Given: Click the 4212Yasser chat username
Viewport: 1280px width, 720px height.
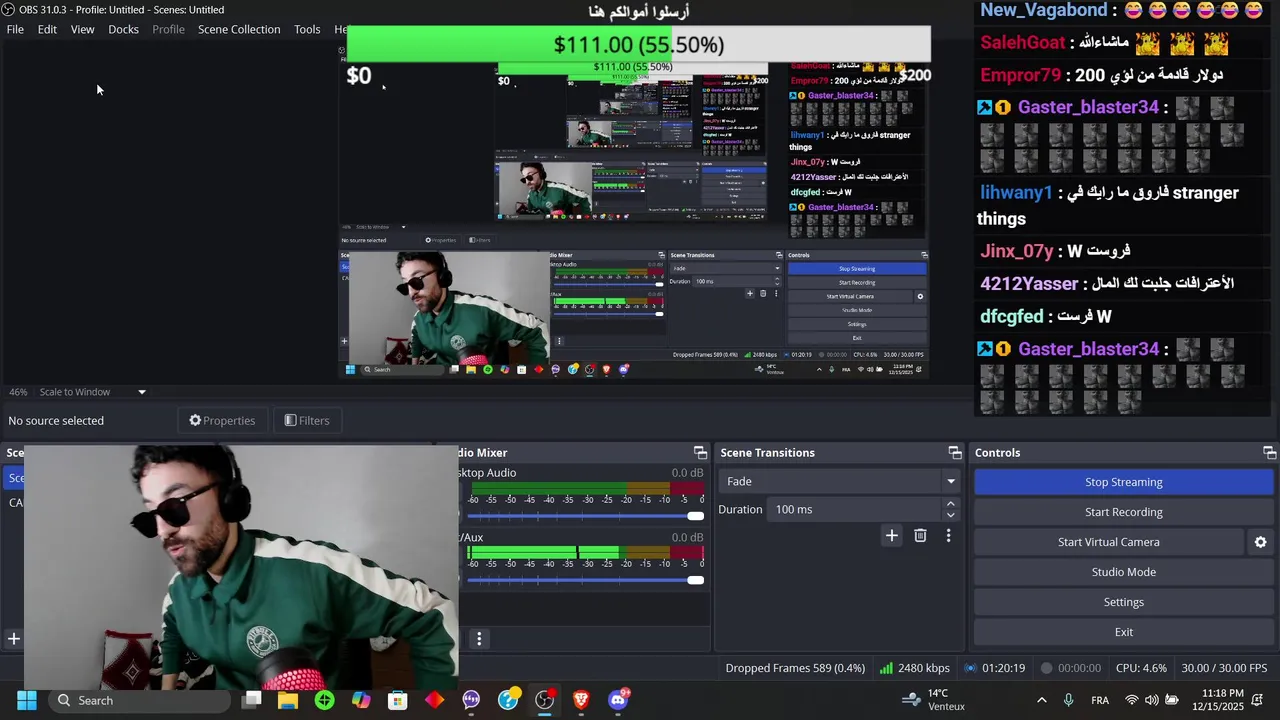Looking at the screenshot, I should tap(1029, 284).
